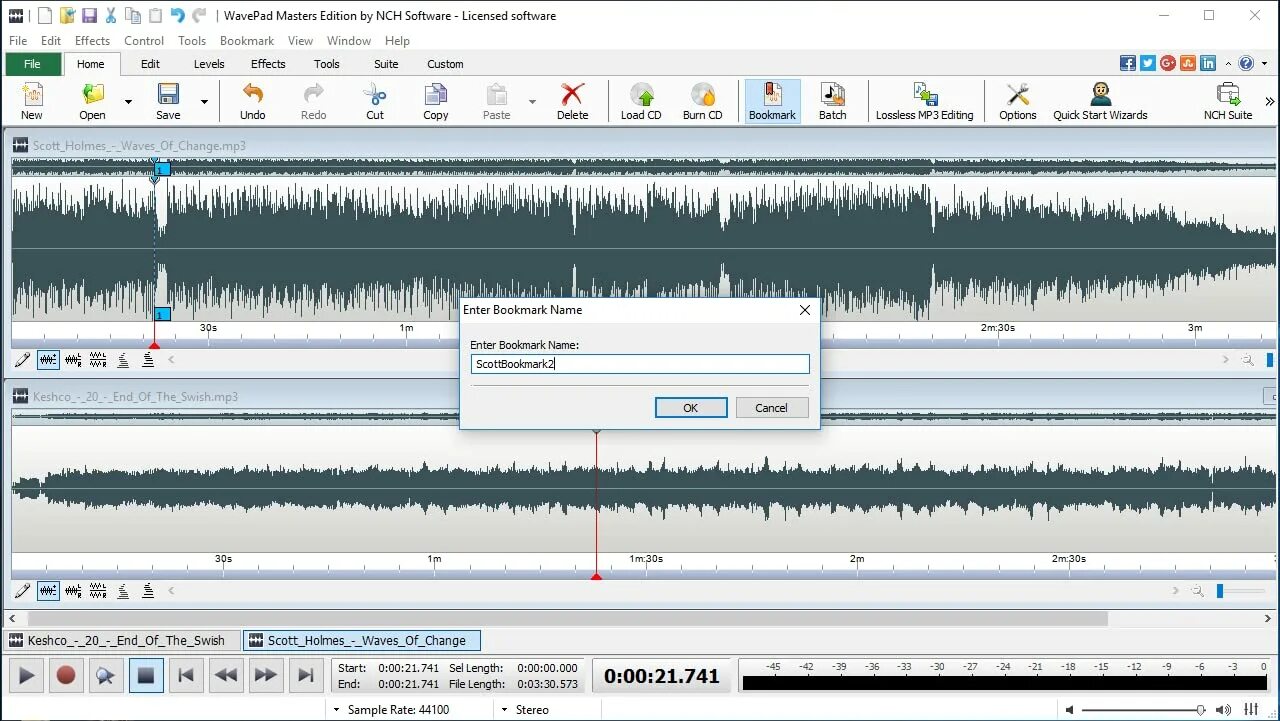Select the Load CD icon
The width and height of the screenshot is (1280, 721).
640,100
